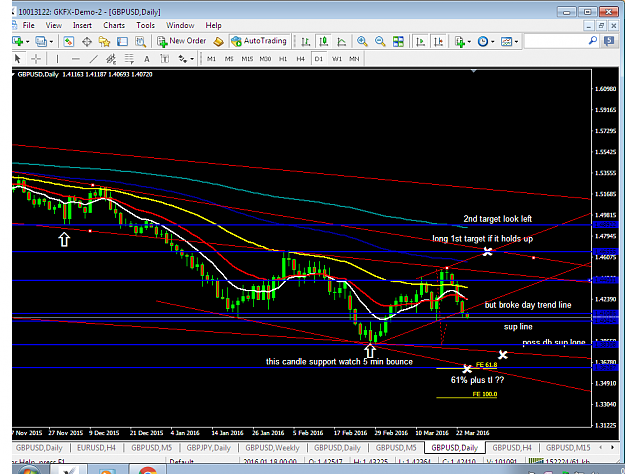Select the Text tool A

click(x=147, y=59)
